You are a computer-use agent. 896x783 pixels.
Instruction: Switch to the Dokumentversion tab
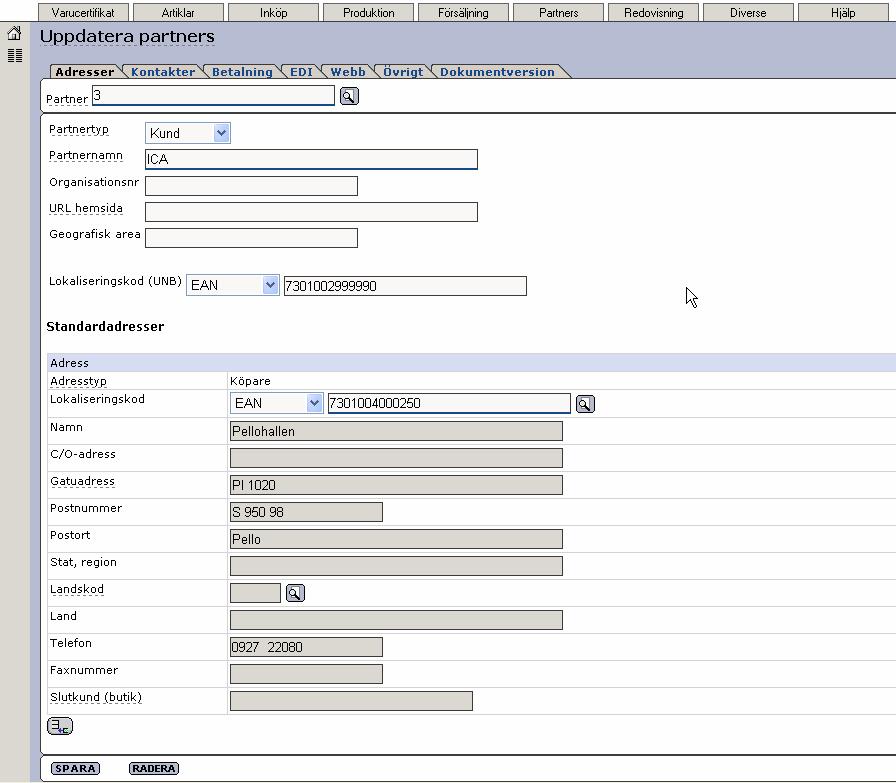click(x=497, y=72)
